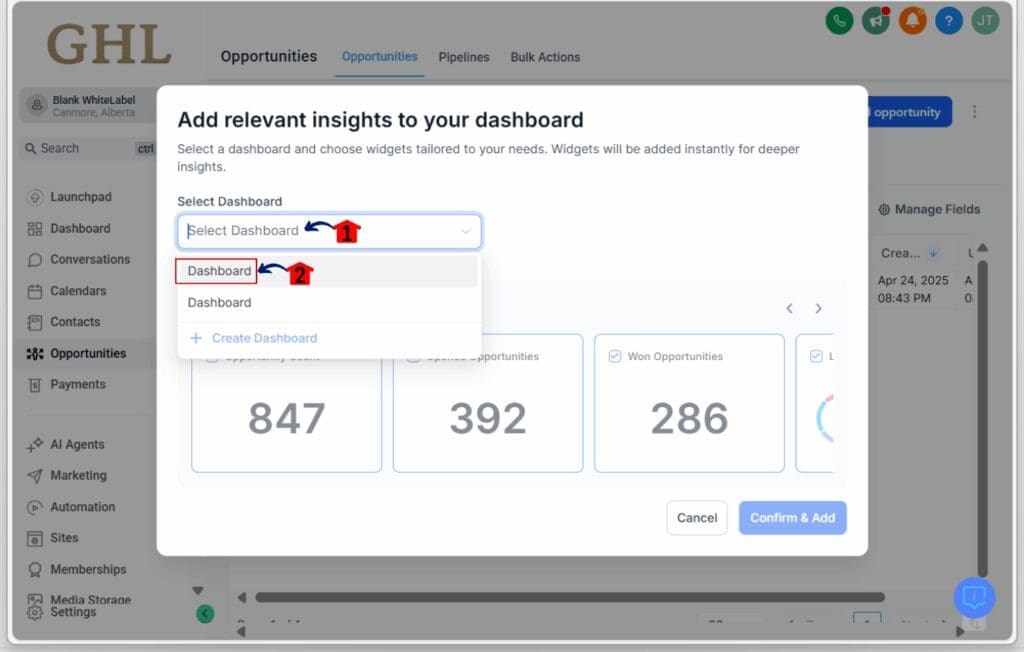Image resolution: width=1024 pixels, height=652 pixels.
Task: Open the three-dot more options menu
Action: coord(974,112)
